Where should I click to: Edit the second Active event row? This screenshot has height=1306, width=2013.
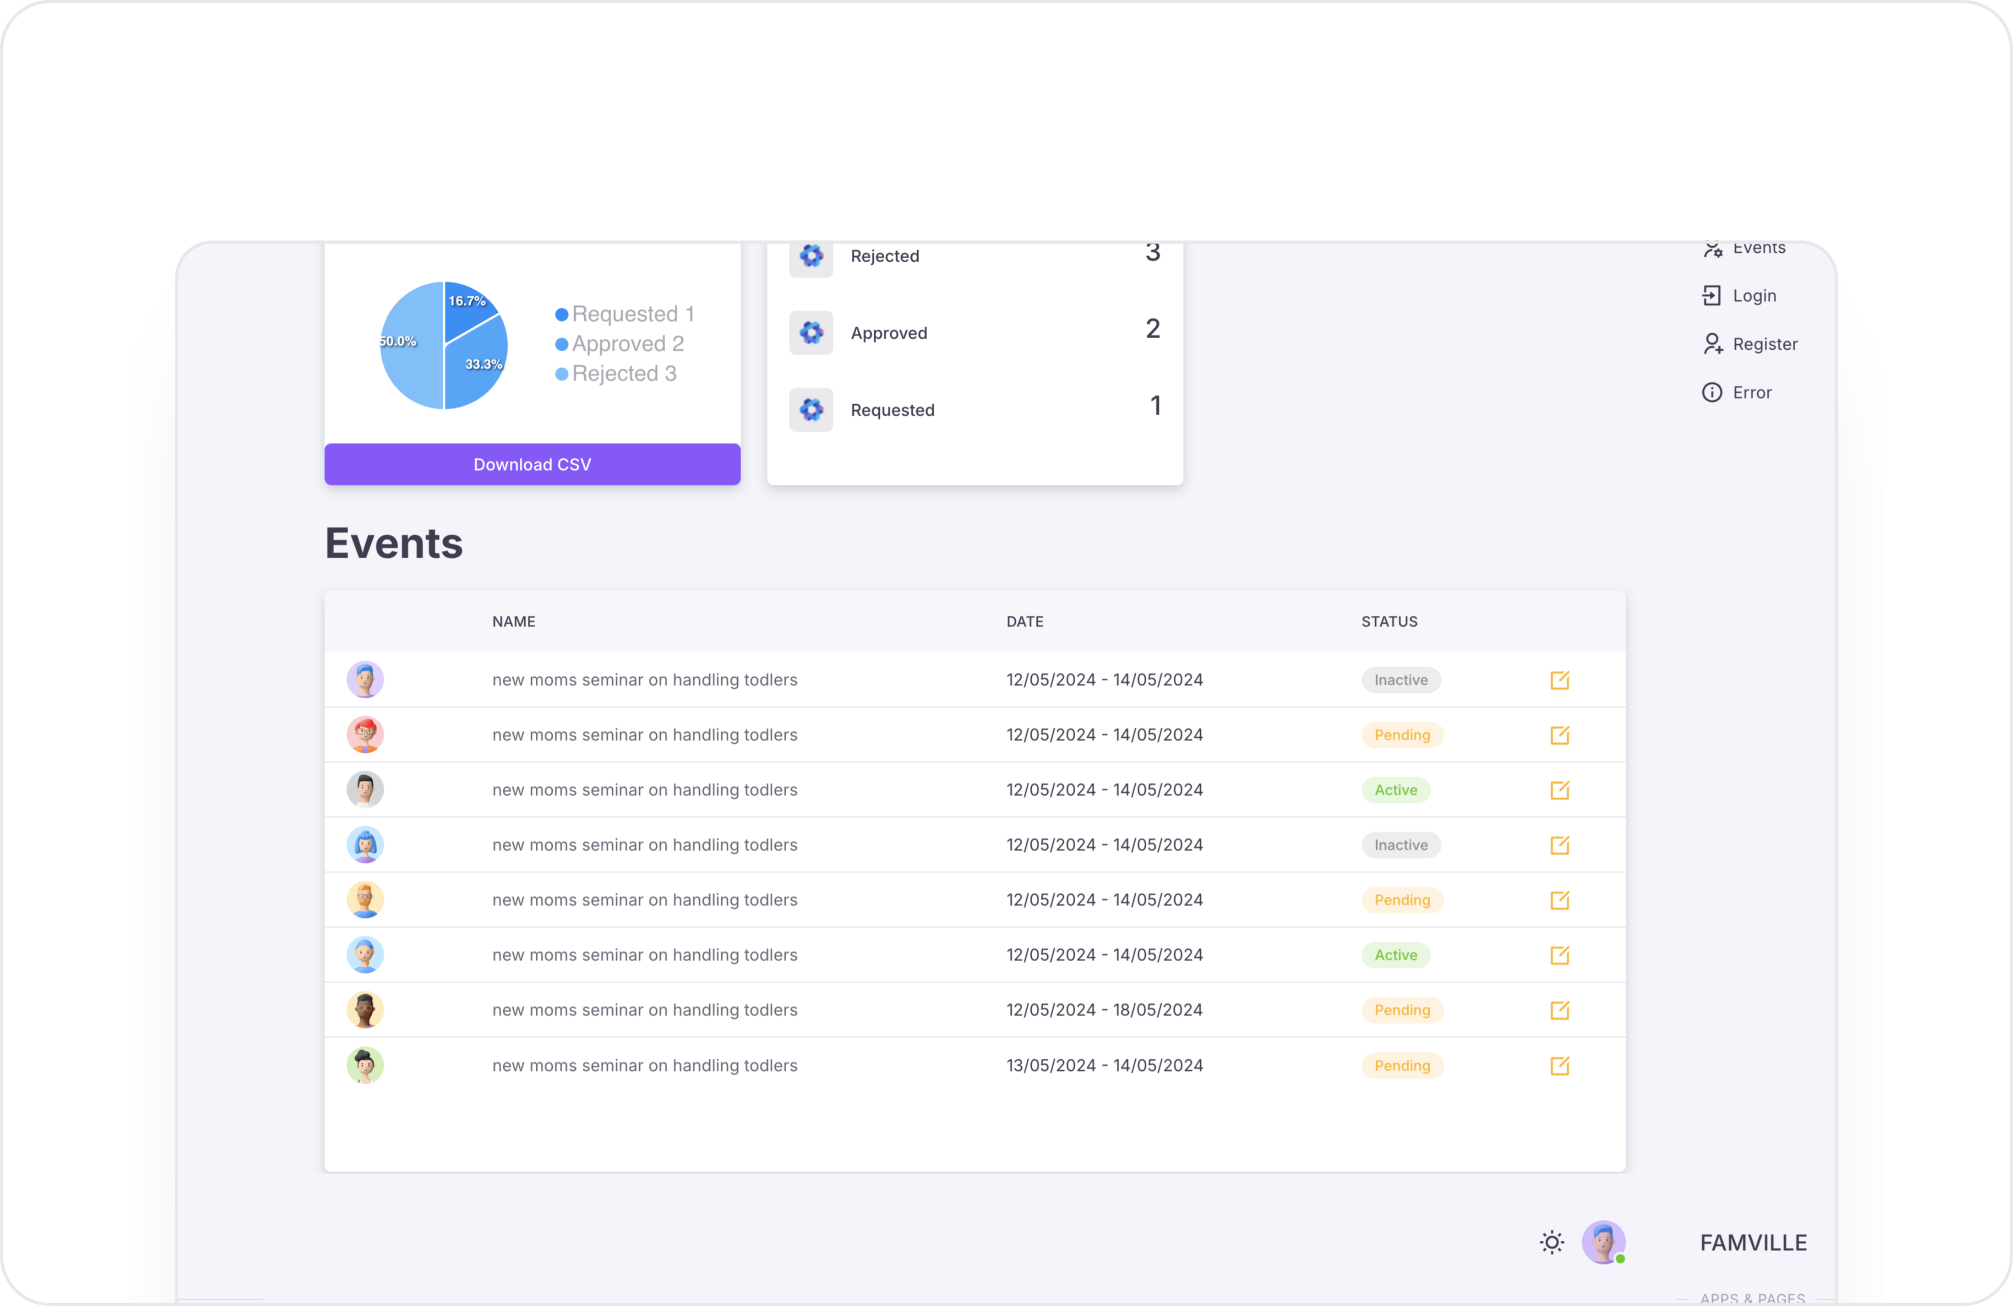click(1559, 955)
